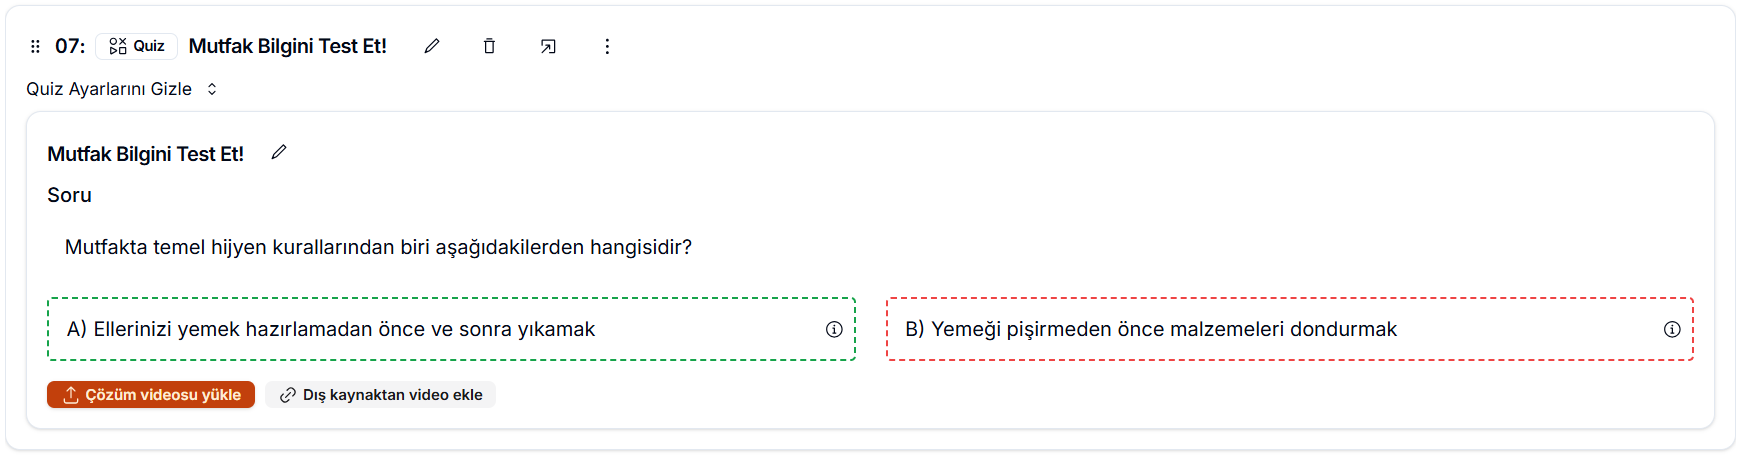Edit quiz name pencil inside the card
Image resolution: width=1743 pixels, height=455 pixels.
click(279, 152)
